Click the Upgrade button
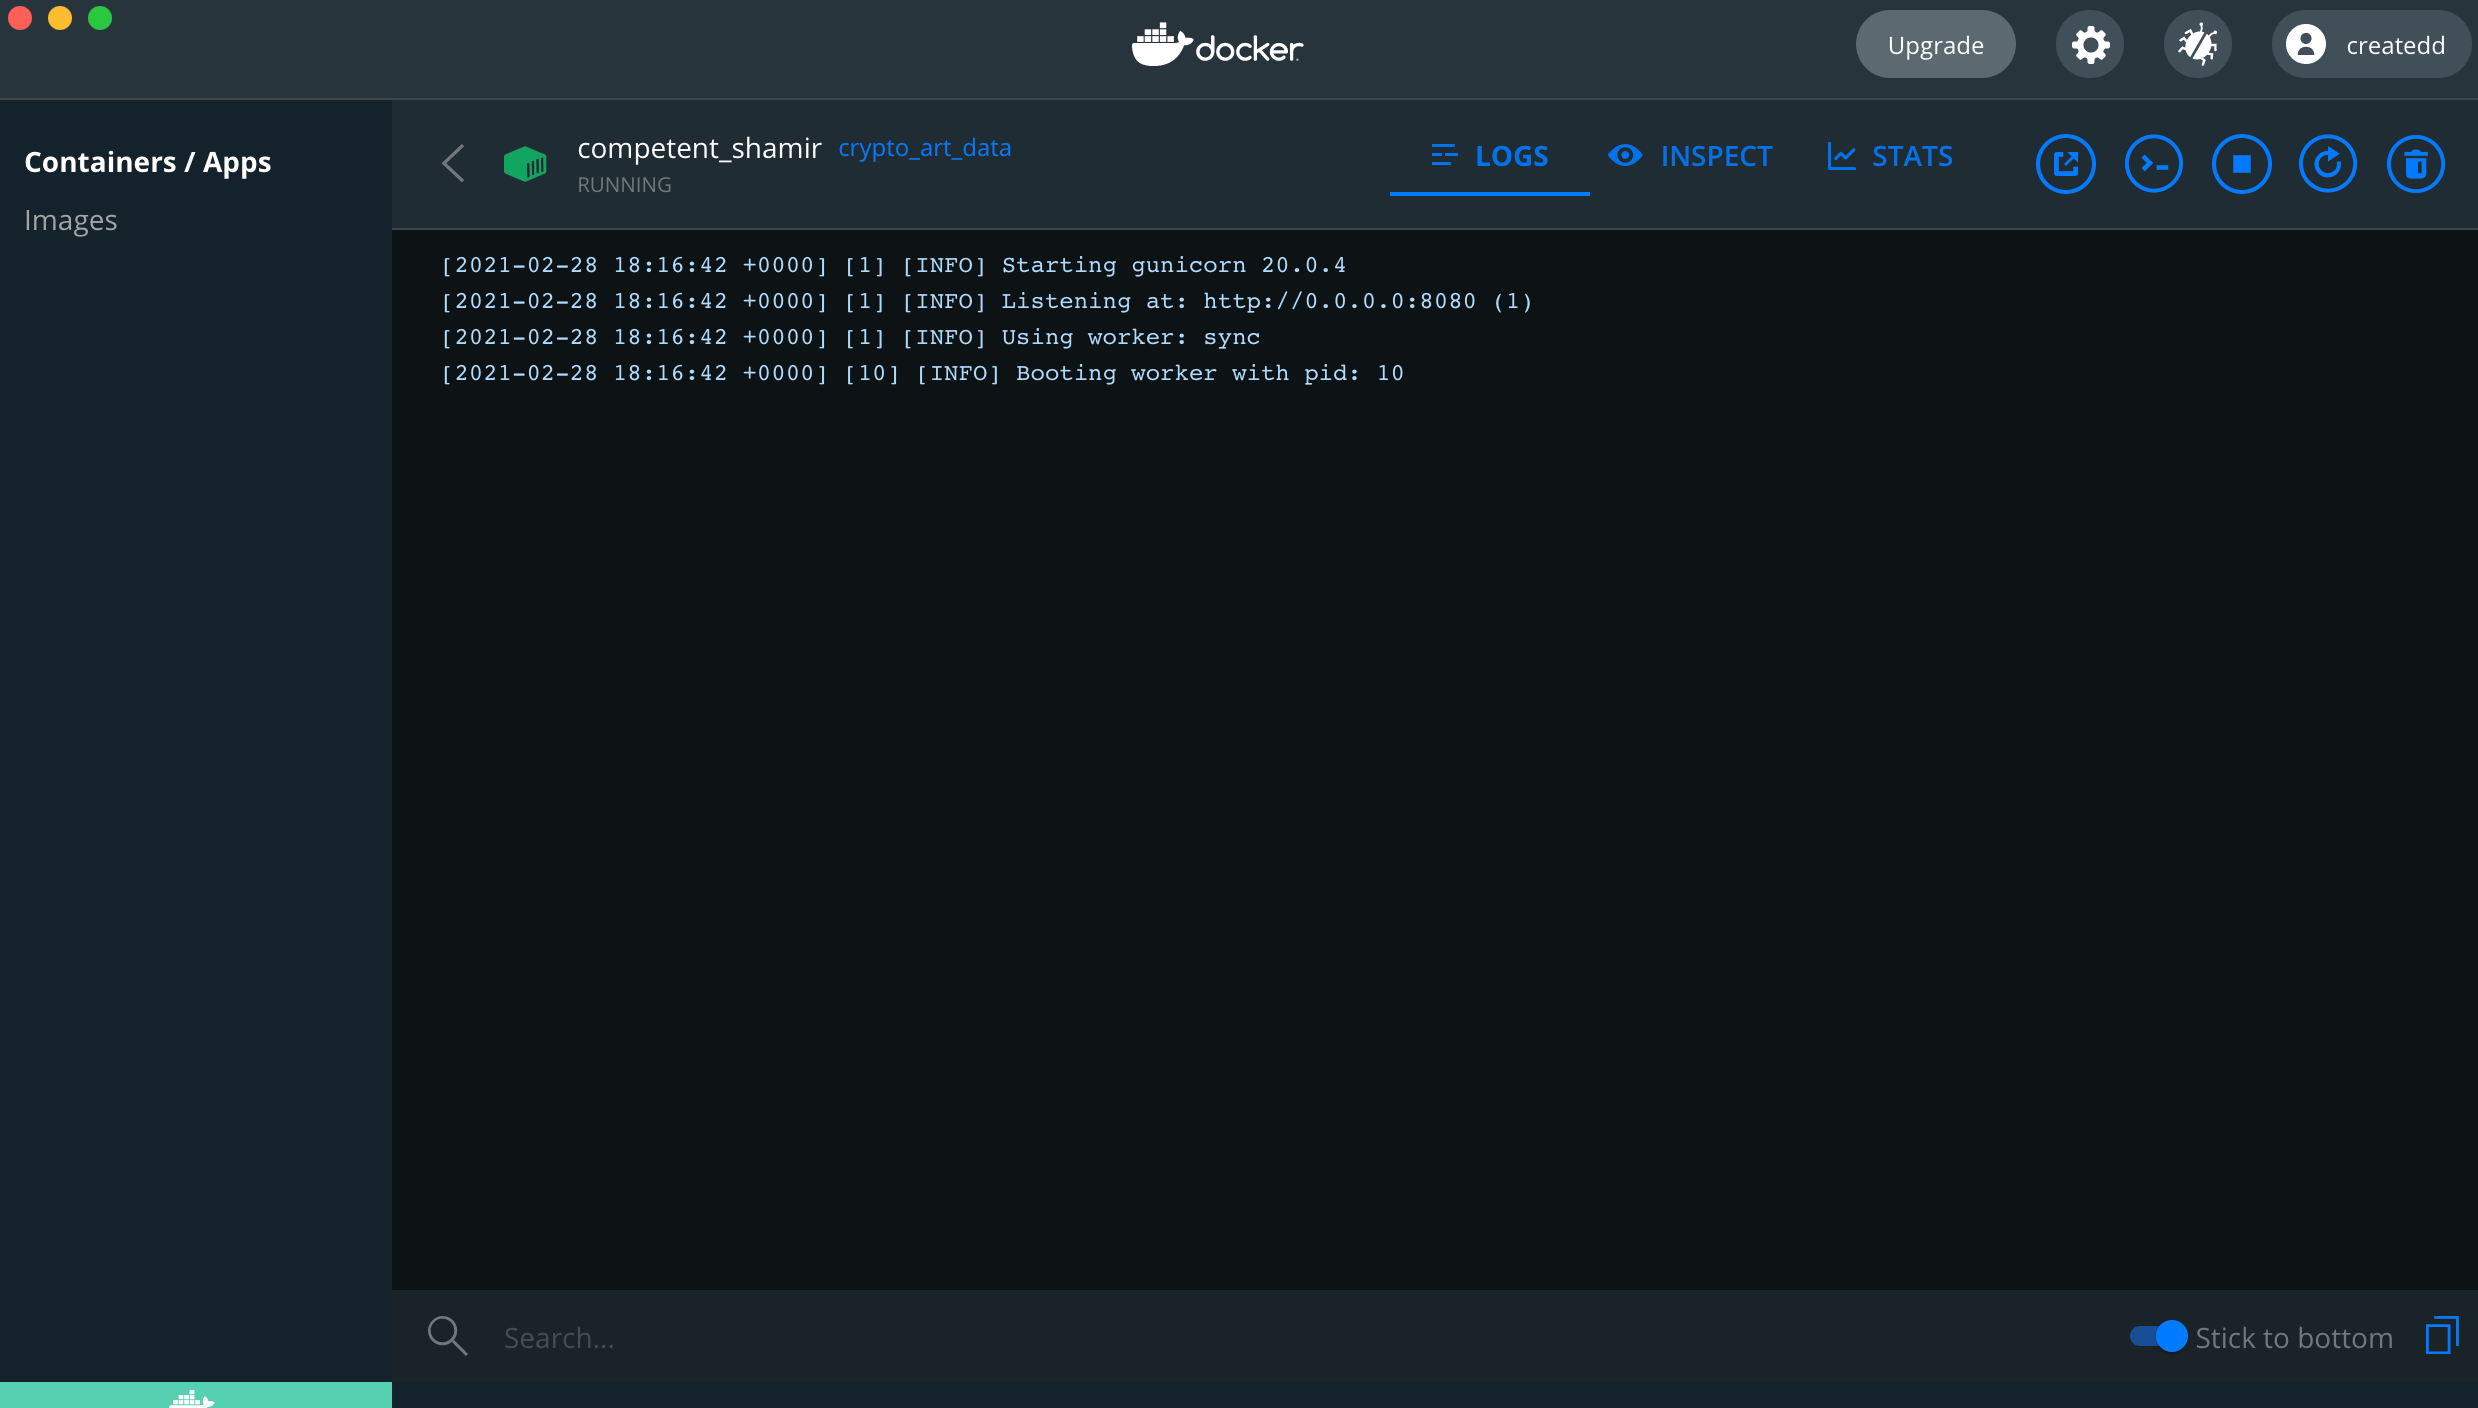The width and height of the screenshot is (2478, 1408). coord(1935,45)
